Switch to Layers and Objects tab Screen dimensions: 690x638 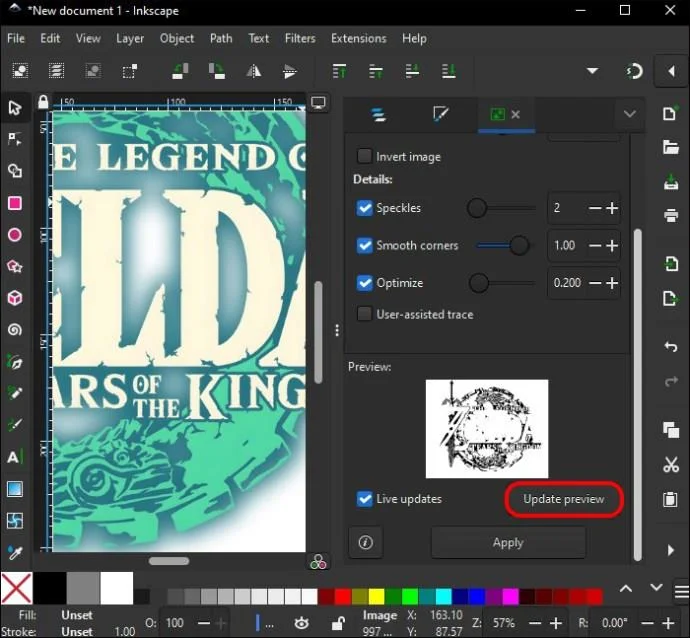378,114
